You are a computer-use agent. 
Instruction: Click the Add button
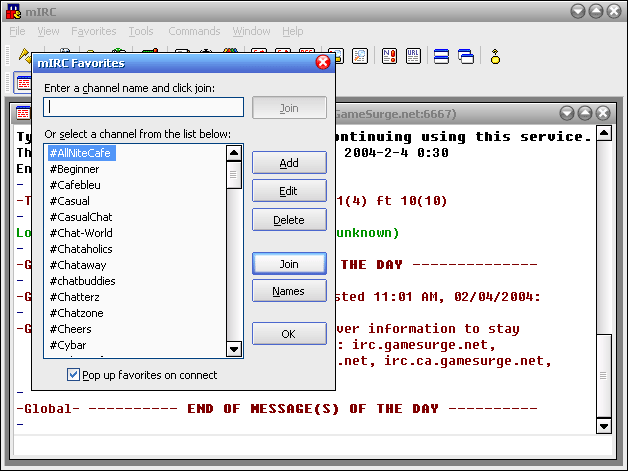click(289, 163)
